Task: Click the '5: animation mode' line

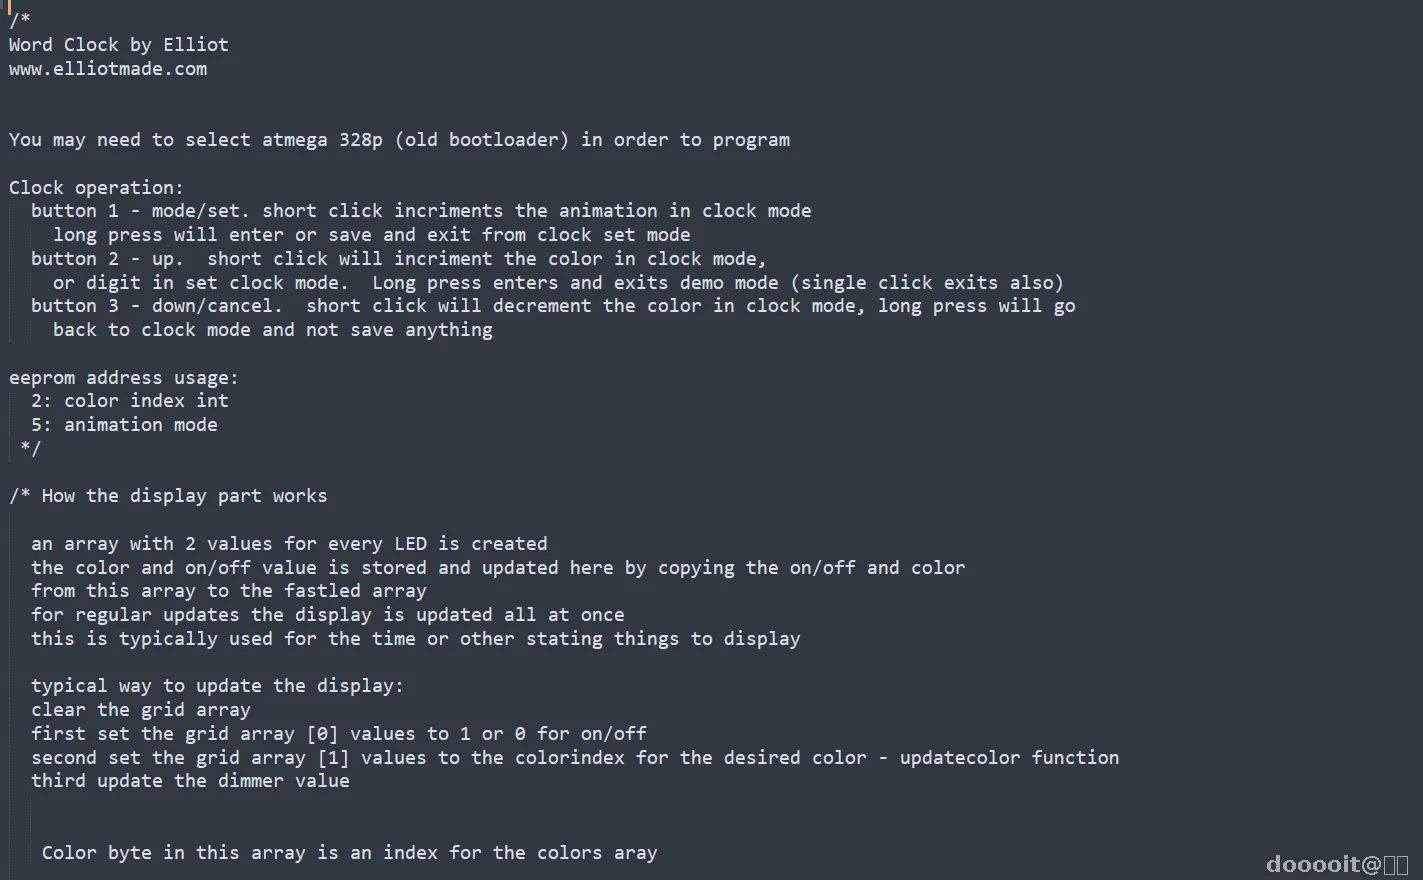Action: (124, 425)
